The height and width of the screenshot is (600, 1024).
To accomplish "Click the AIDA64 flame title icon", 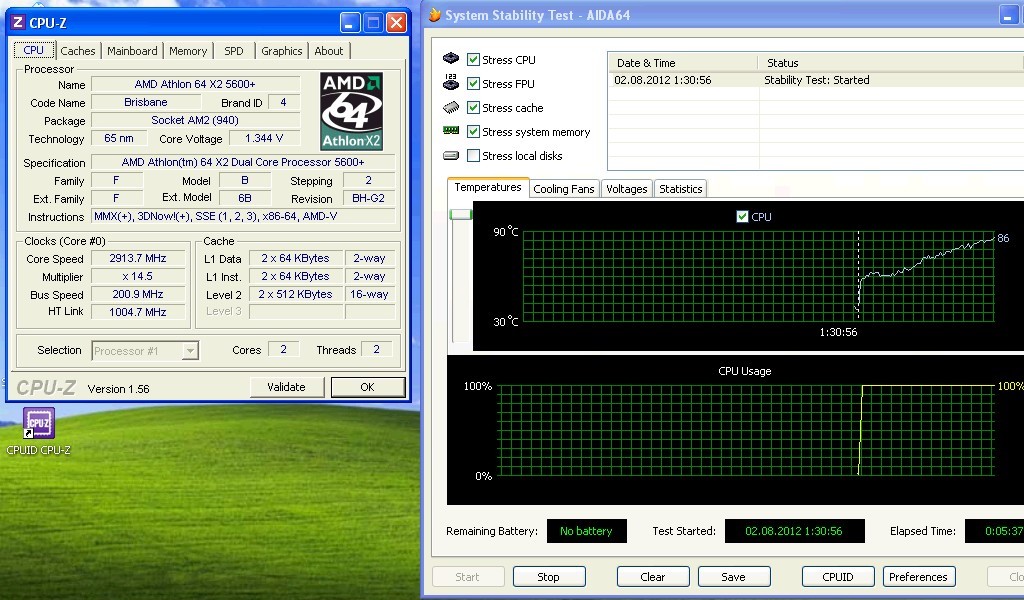I will coord(434,15).
